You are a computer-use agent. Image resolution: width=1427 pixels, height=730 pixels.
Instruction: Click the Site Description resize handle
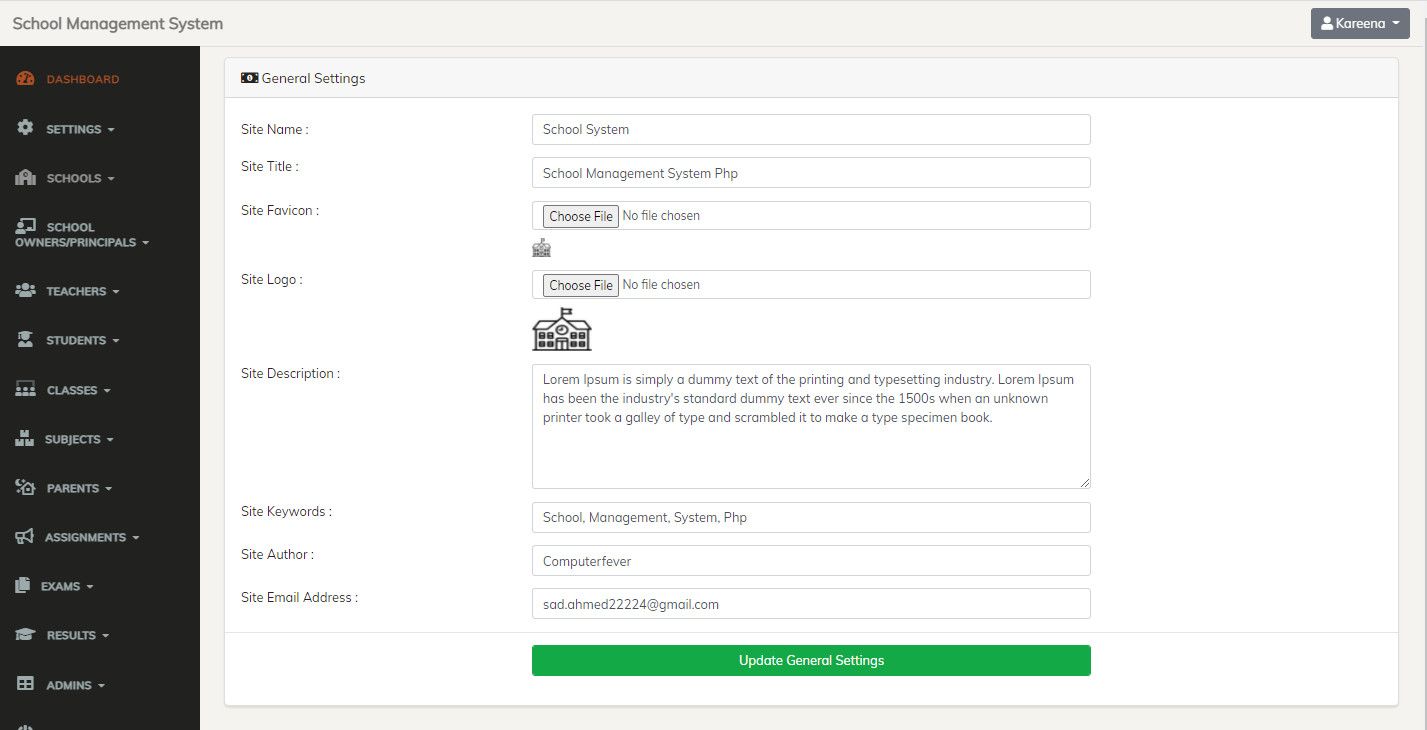[1084, 482]
